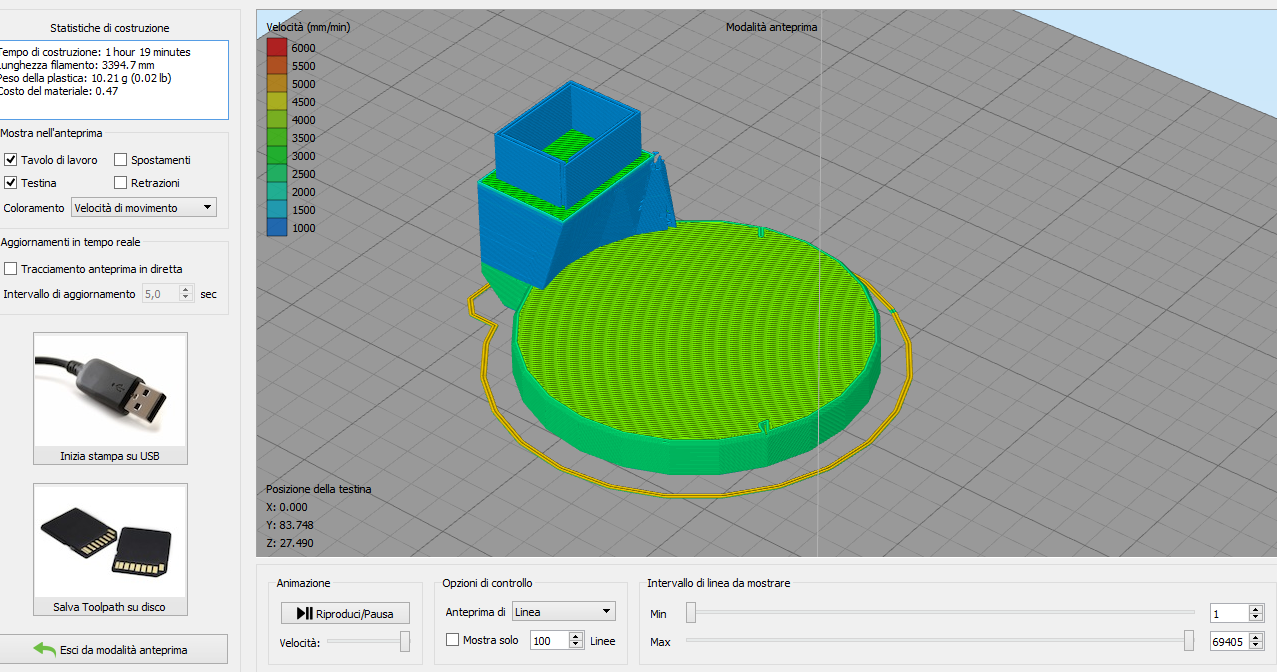Image resolution: width=1277 pixels, height=672 pixels.
Task: Click the Max value field showing 69405
Action: point(1227,641)
